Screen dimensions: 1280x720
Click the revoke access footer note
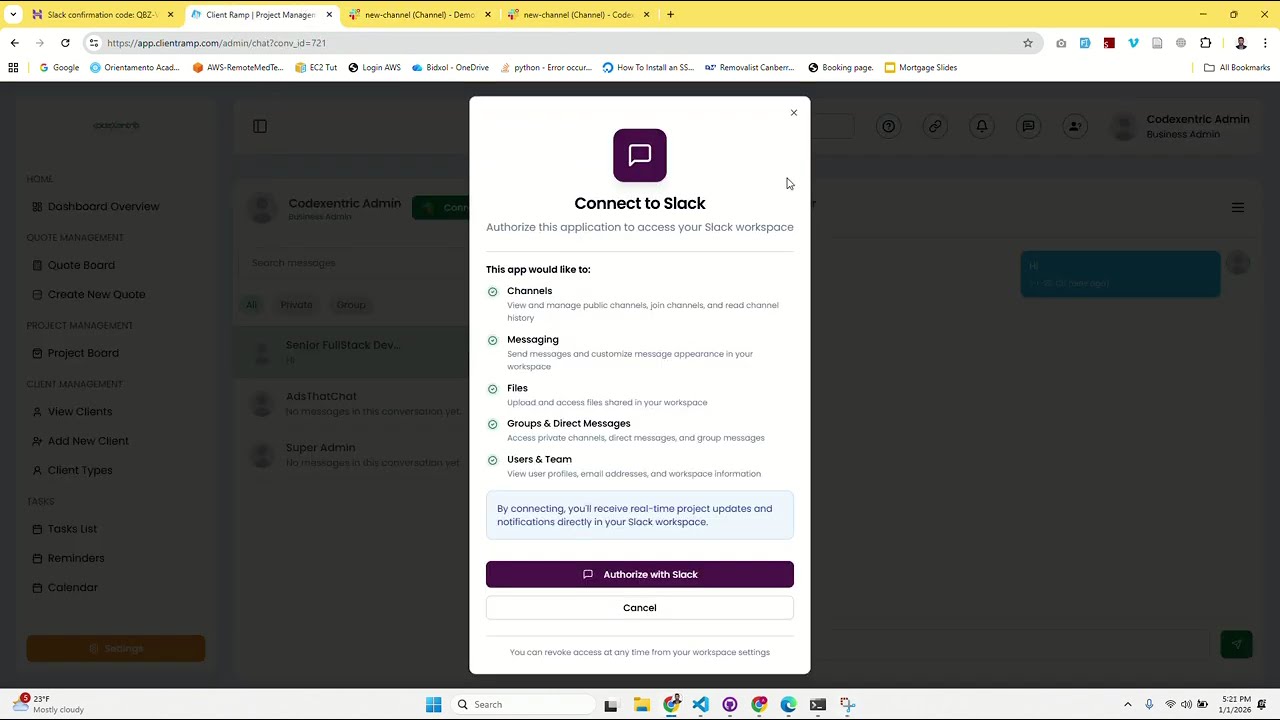[640, 652]
